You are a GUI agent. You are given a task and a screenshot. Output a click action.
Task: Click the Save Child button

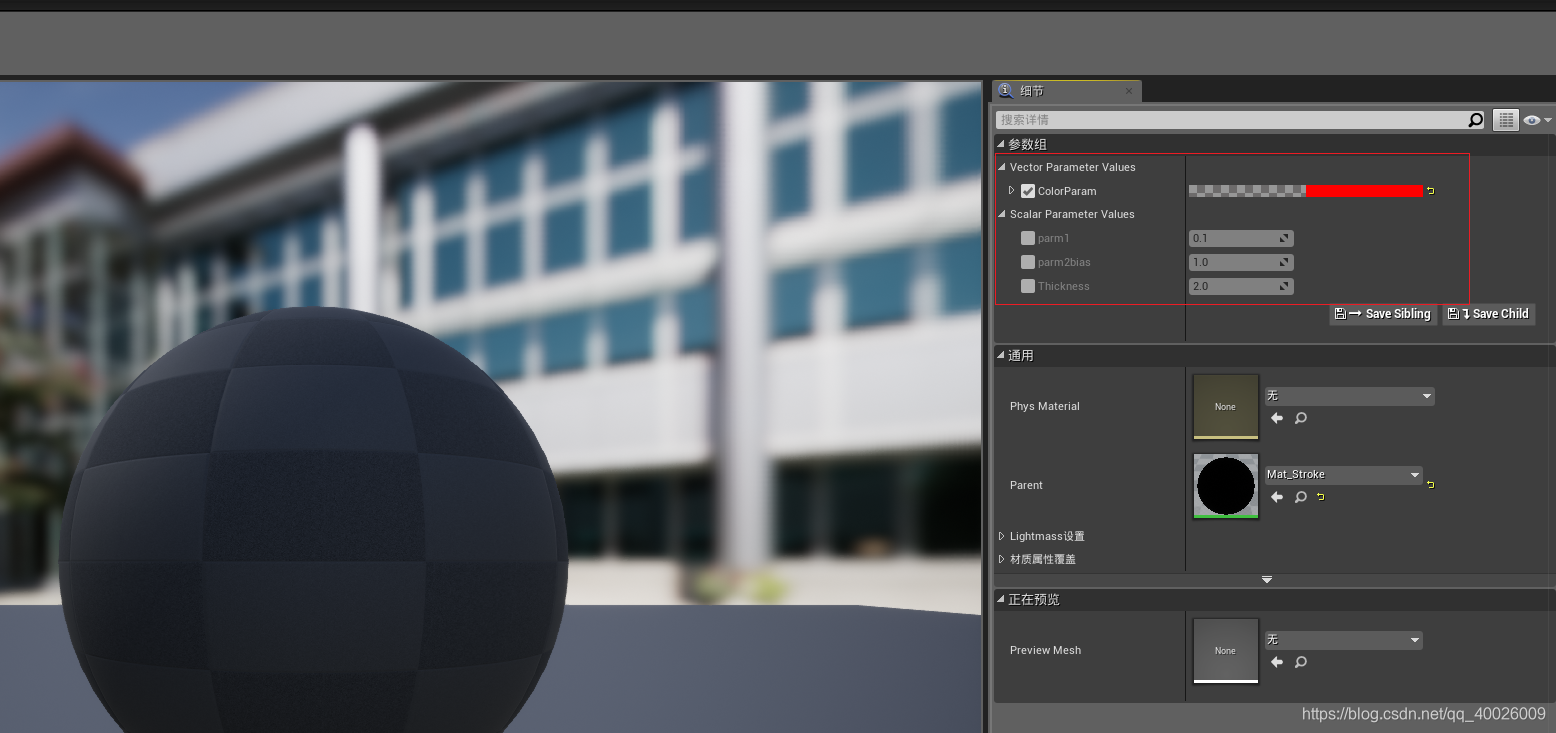click(x=1488, y=314)
